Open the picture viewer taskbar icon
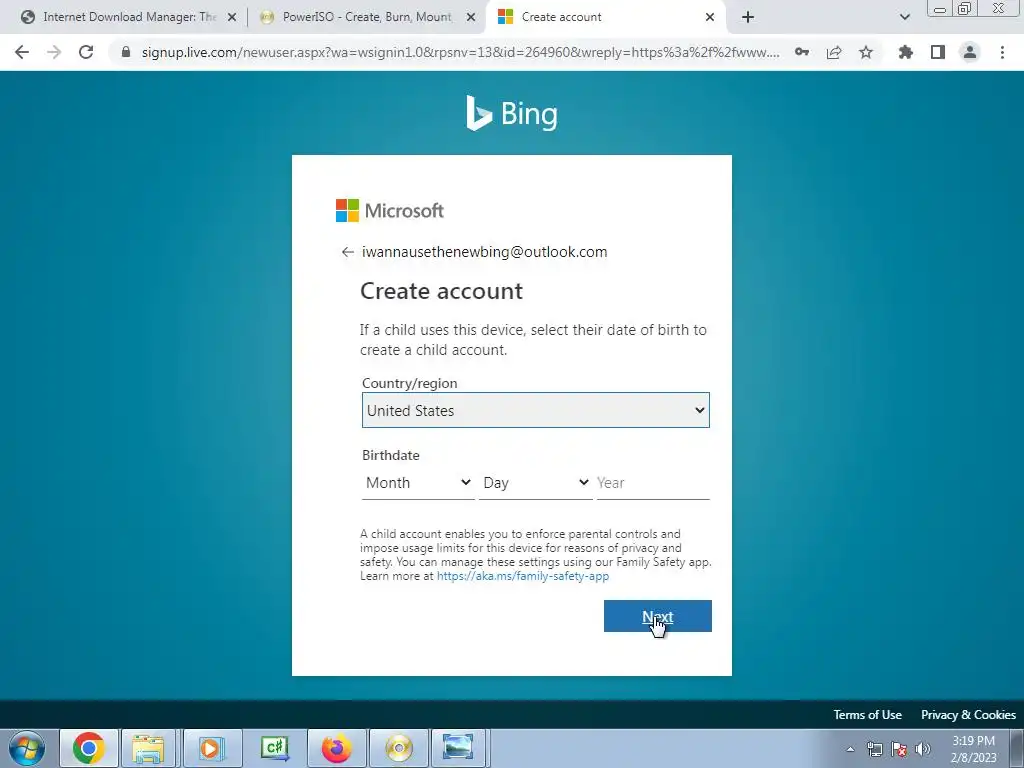Screen dimensions: 1024x768 [458, 748]
